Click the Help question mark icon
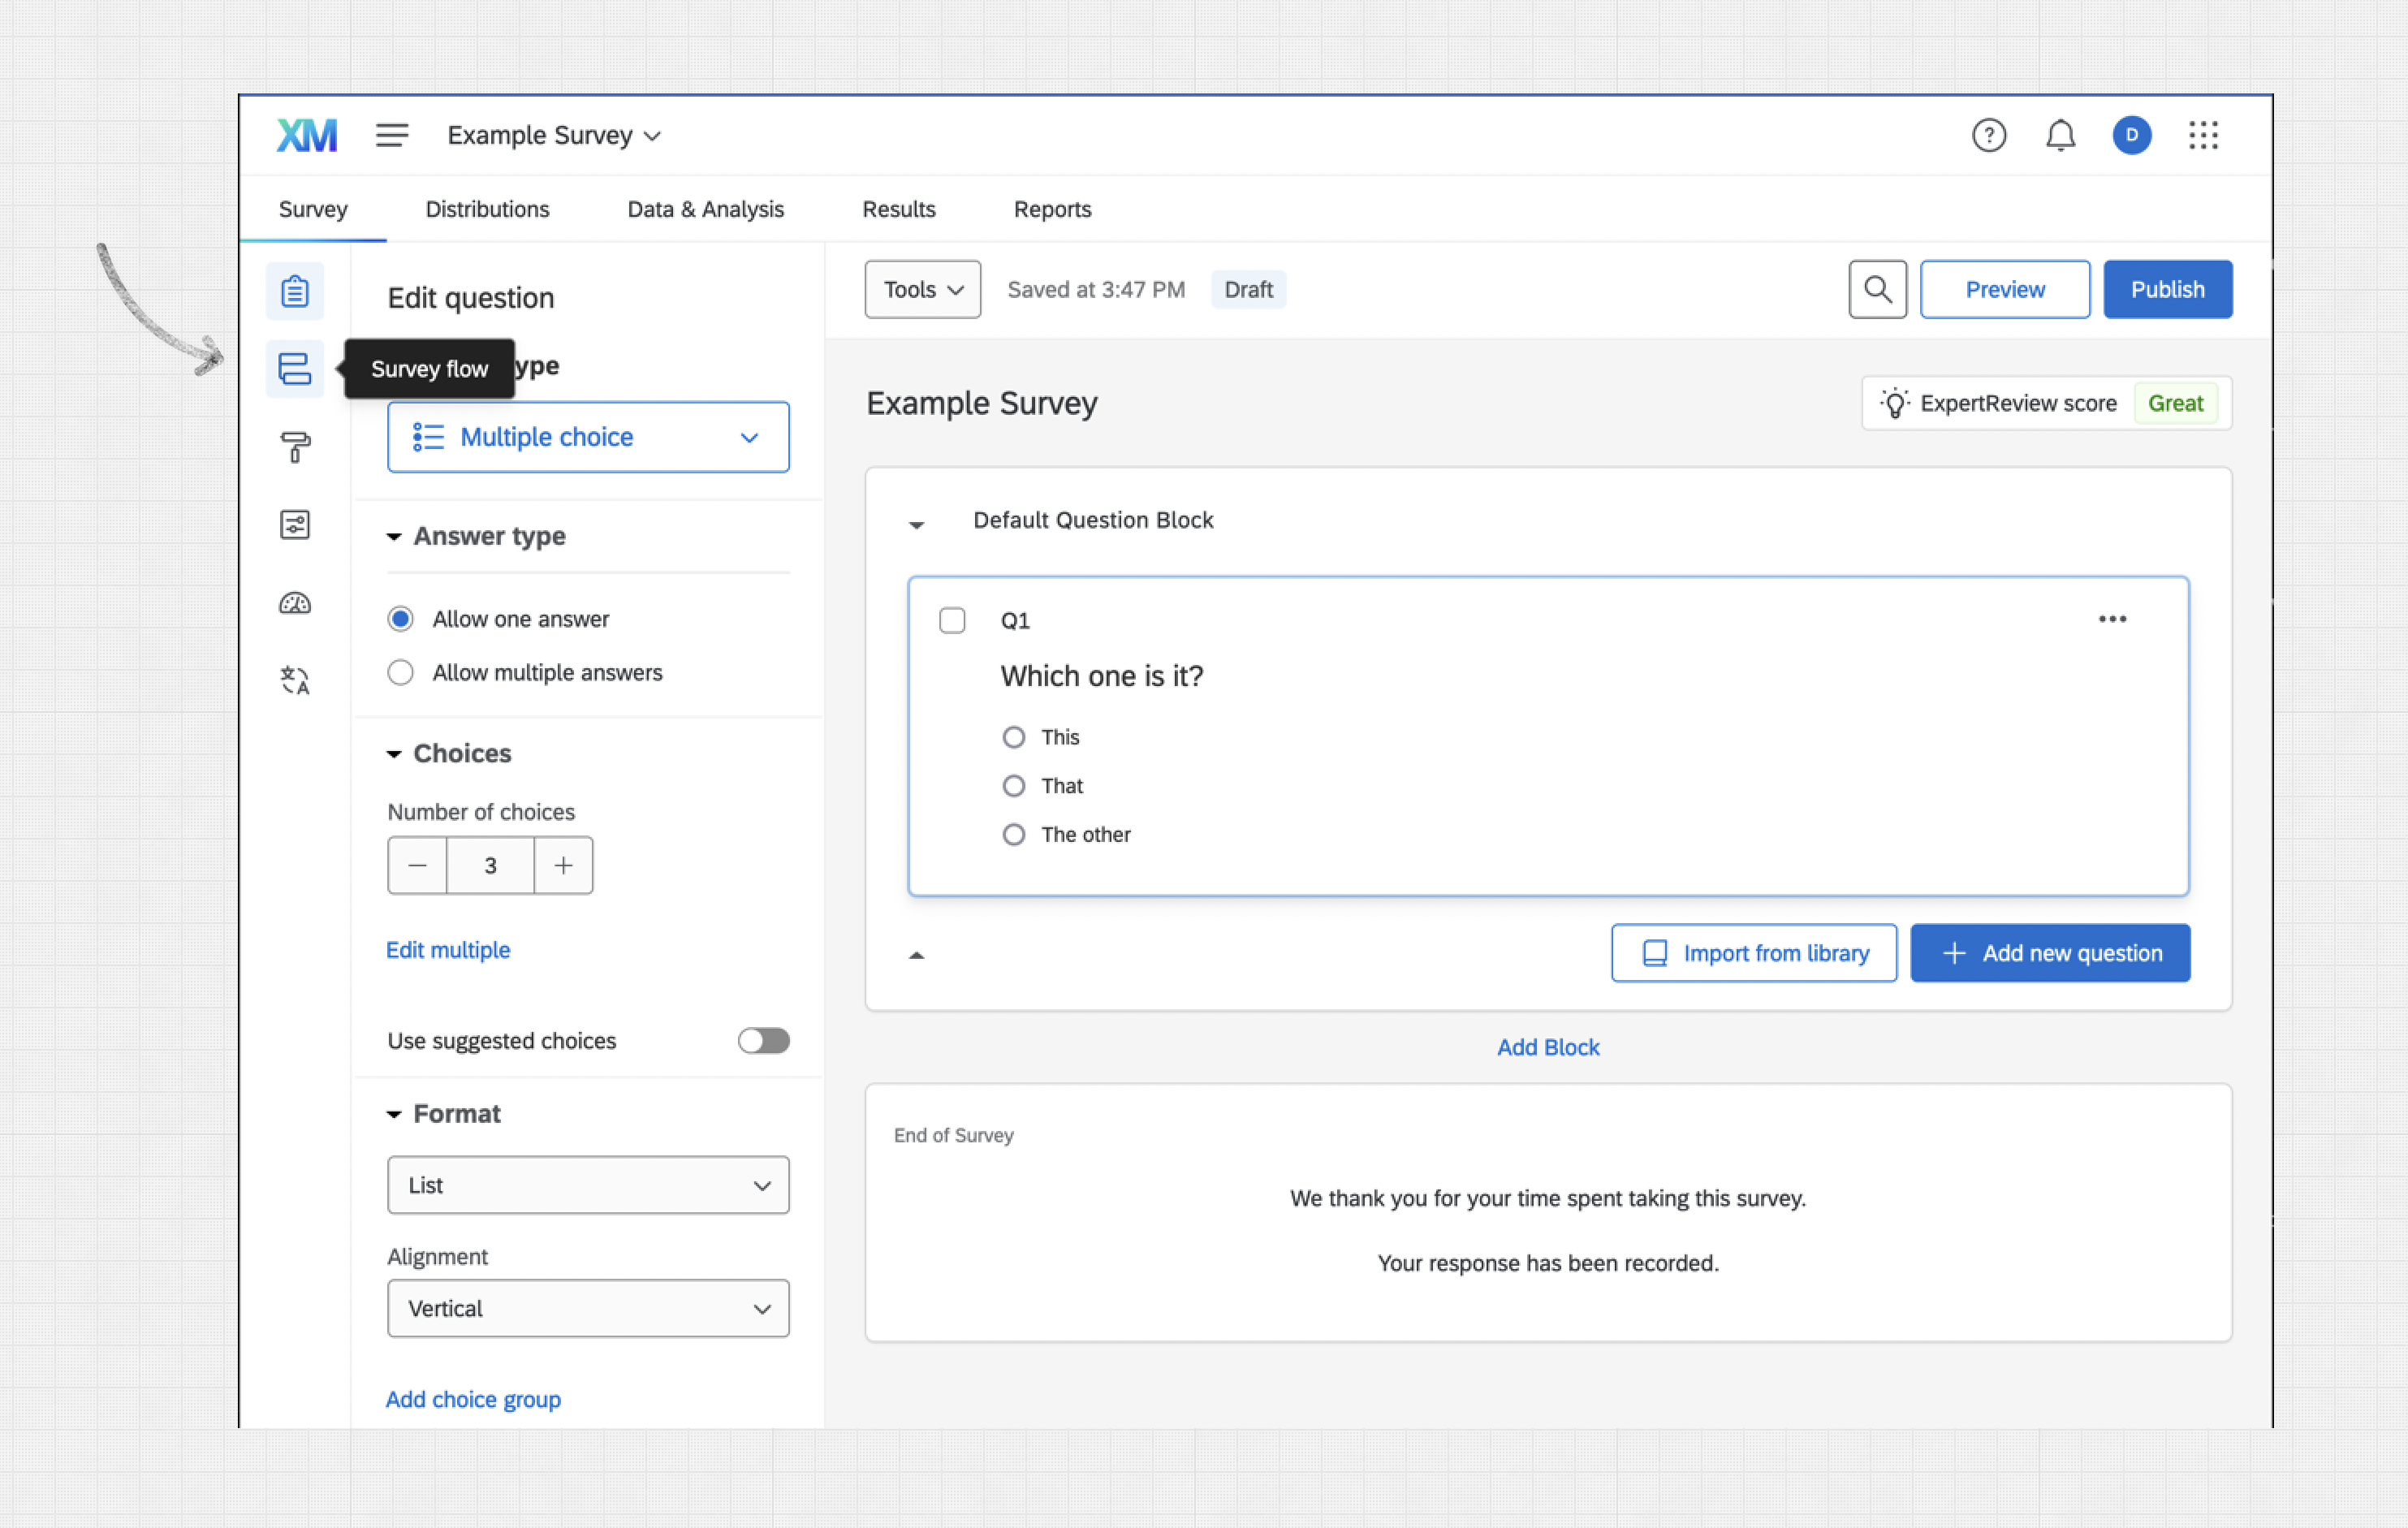The image size is (2408, 1528). tap(1988, 135)
